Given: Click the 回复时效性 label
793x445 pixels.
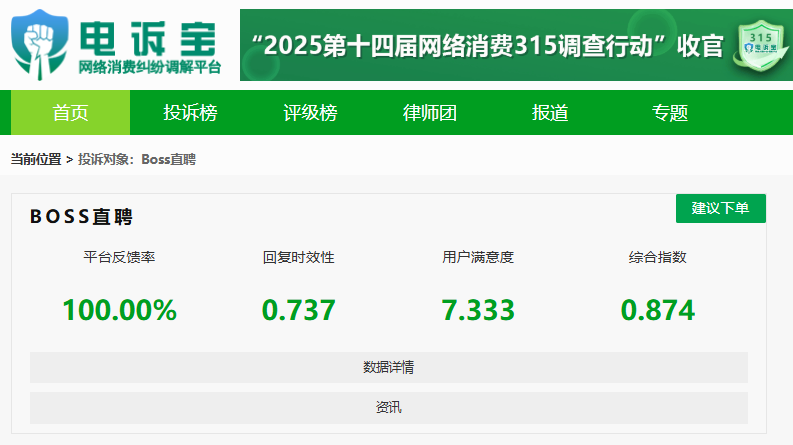Looking at the screenshot, I should 299,257.
